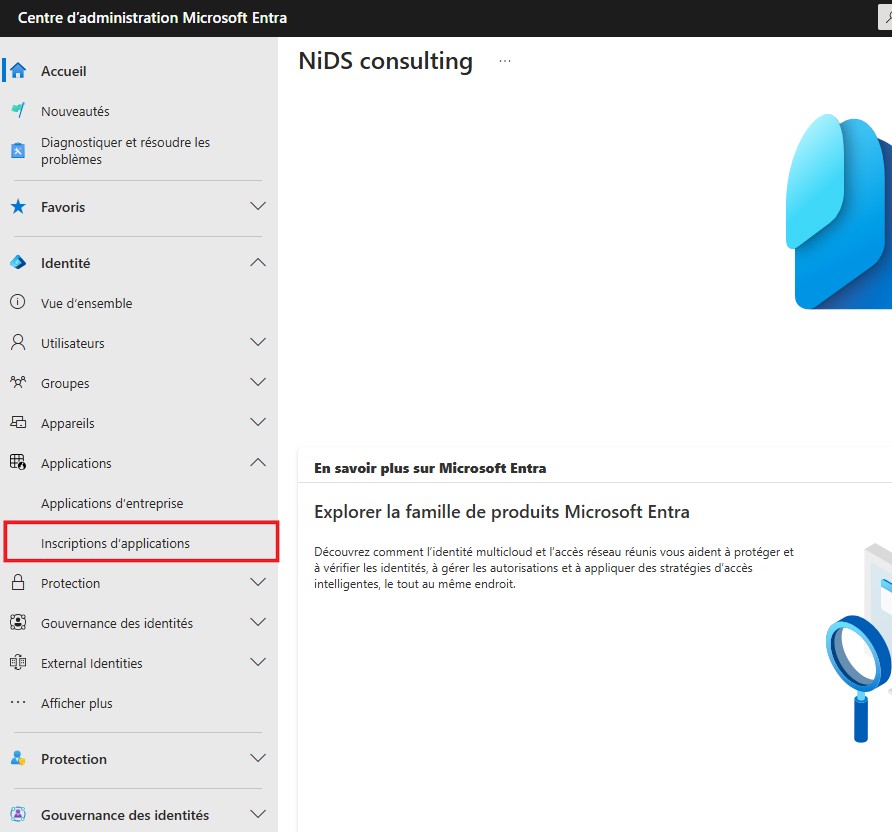Collapse the Identité section chevron
892x832 pixels.
point(258,262)
